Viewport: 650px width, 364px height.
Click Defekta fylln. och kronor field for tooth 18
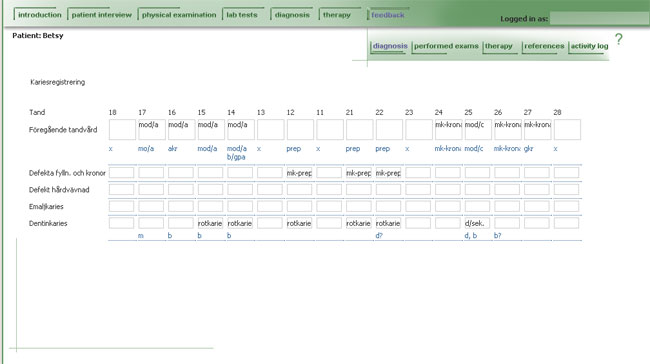[121, 173]
